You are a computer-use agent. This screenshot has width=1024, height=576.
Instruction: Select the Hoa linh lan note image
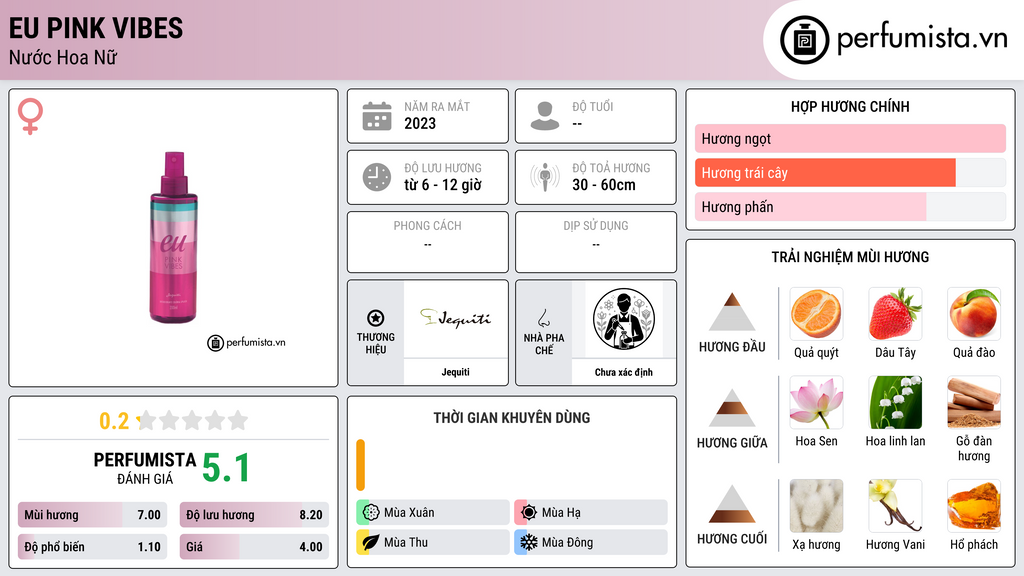[x=895, y=402]
